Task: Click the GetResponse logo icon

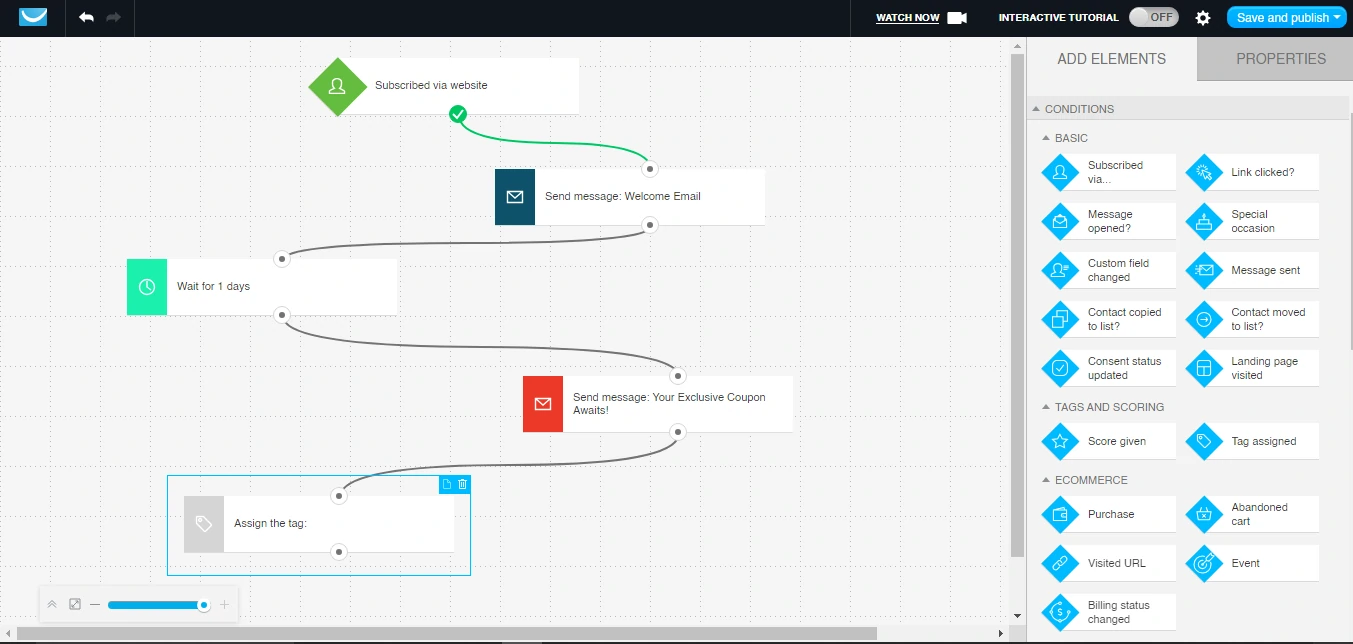Action: (33, 17)
